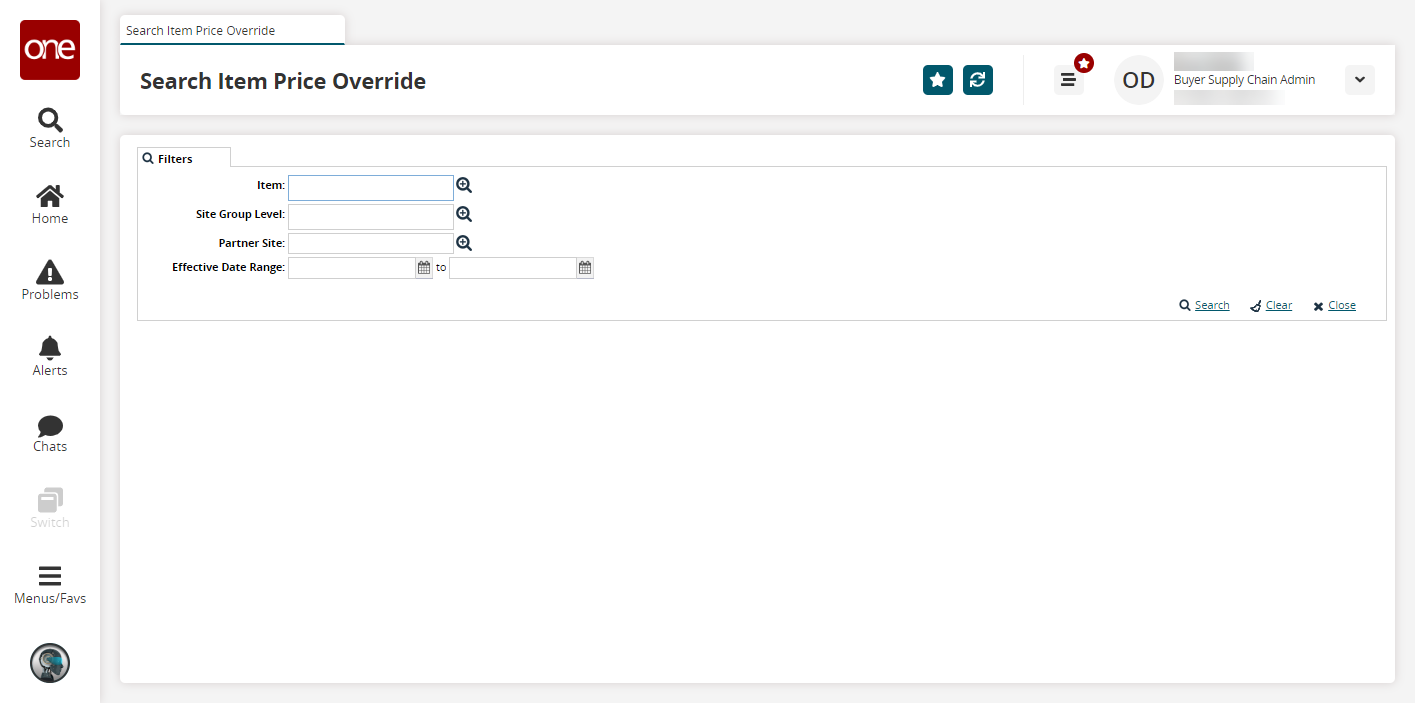The width and height of the screenshot is (1415, 703).
Task: Focus the Item text input field
Action: coord(370,188)
